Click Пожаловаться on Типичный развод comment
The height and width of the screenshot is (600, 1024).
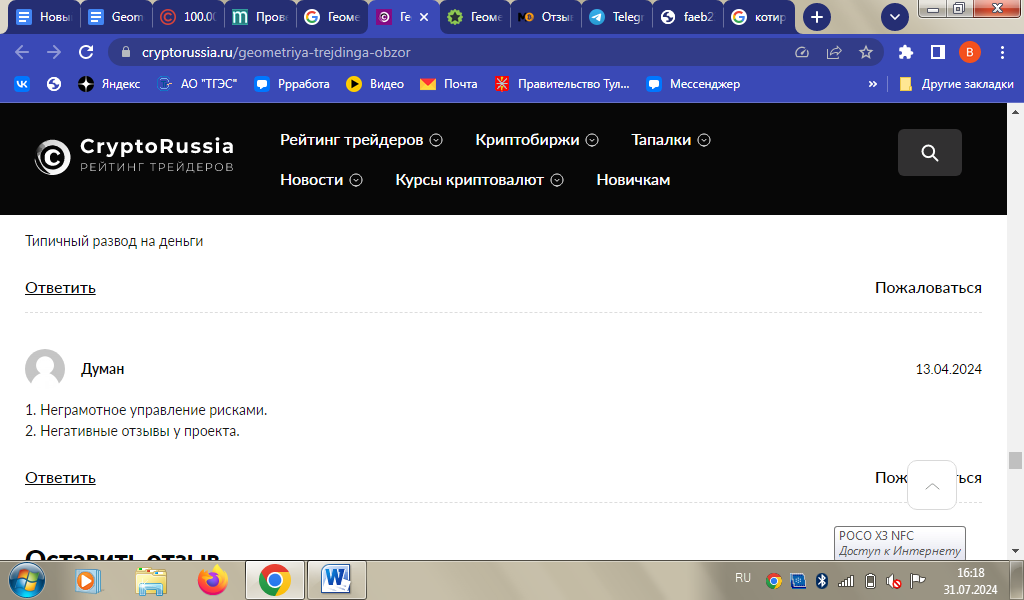(928, 287)
